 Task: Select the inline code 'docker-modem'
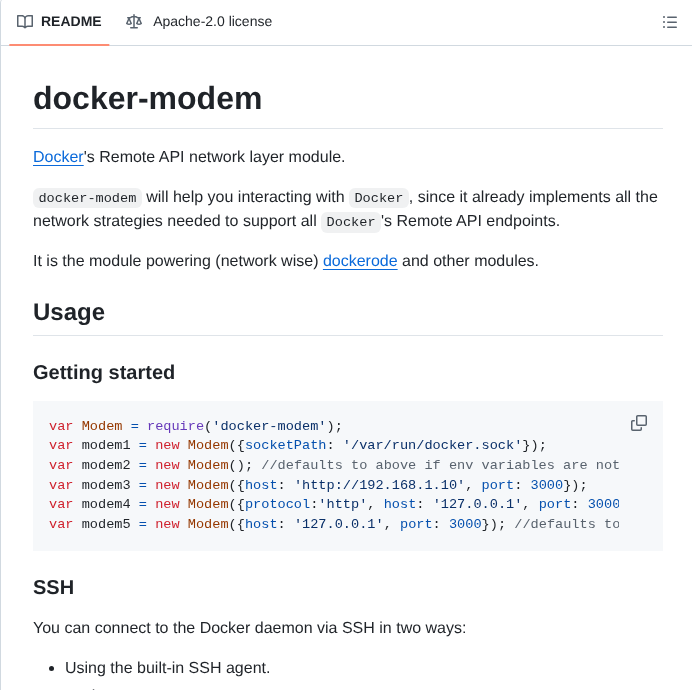pyautogui.click(x=87, y=197)
